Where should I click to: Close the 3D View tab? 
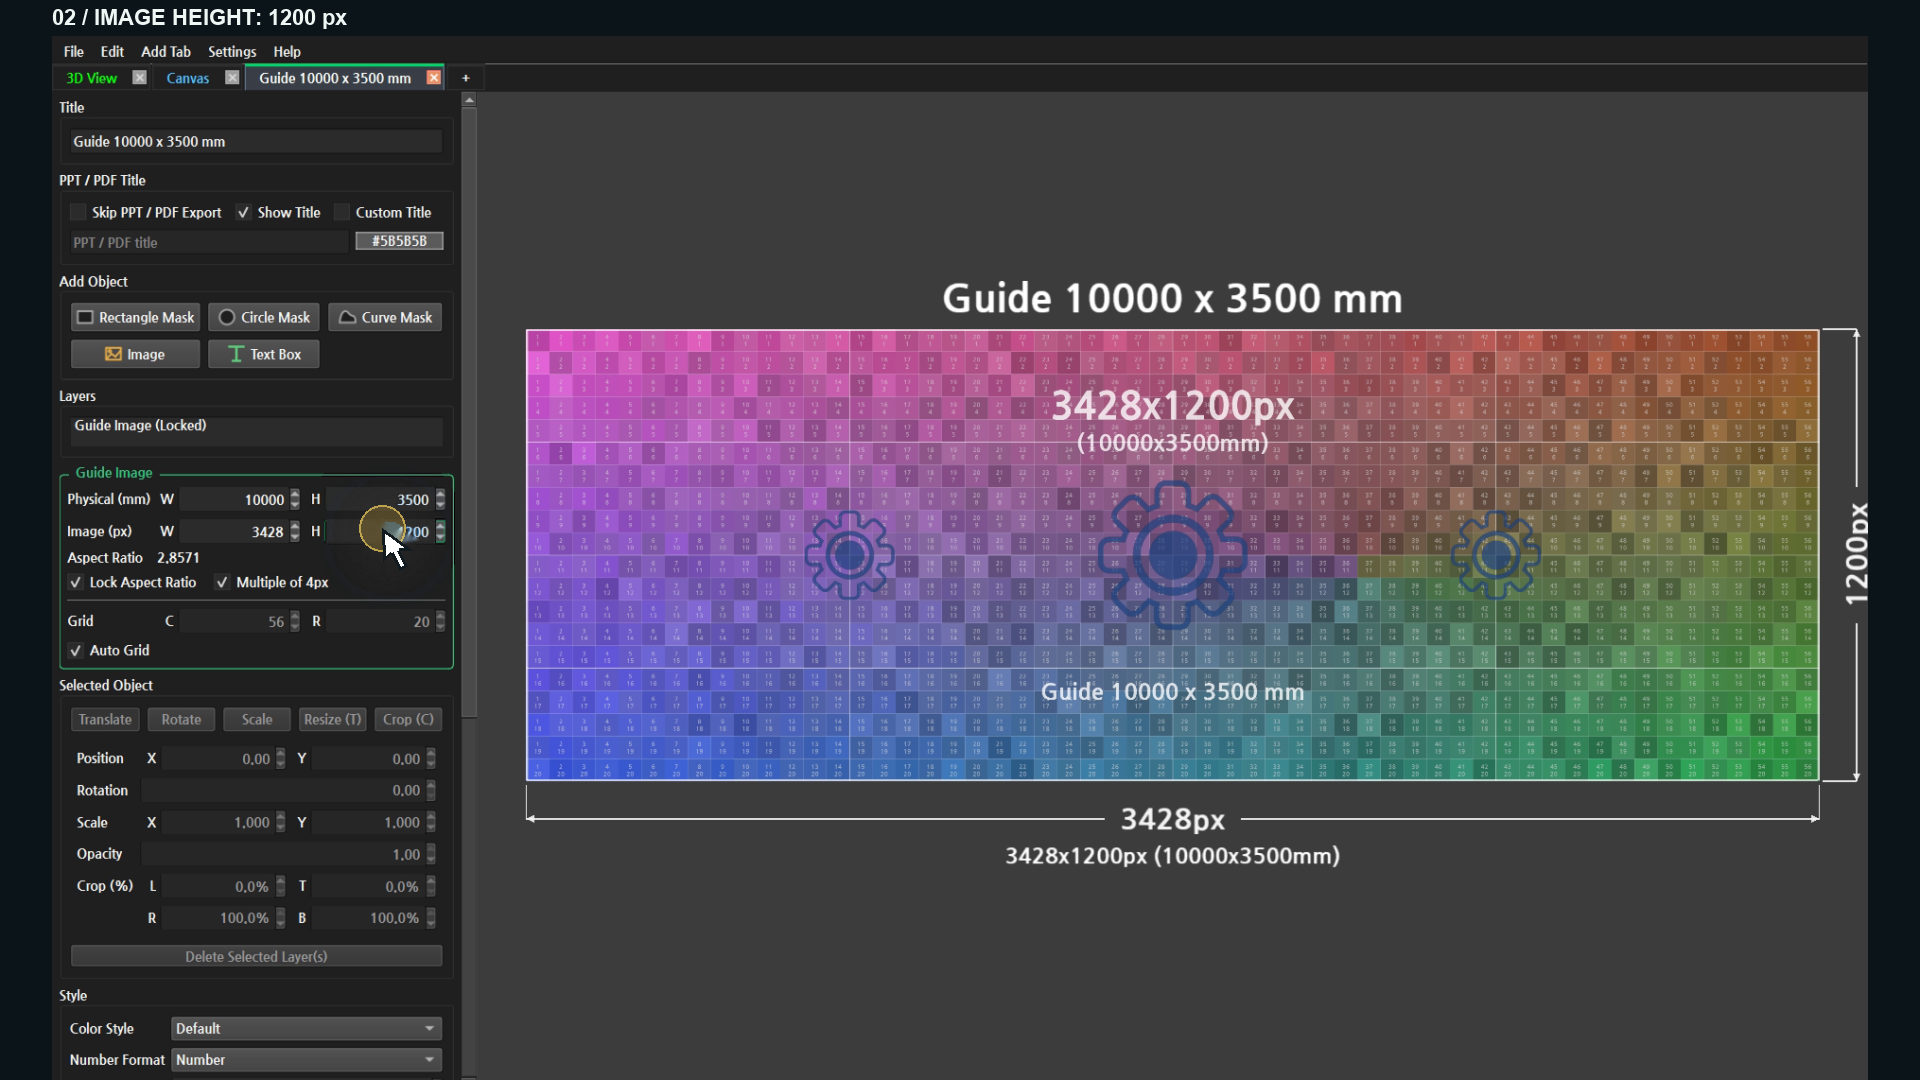tap(140, 78)
